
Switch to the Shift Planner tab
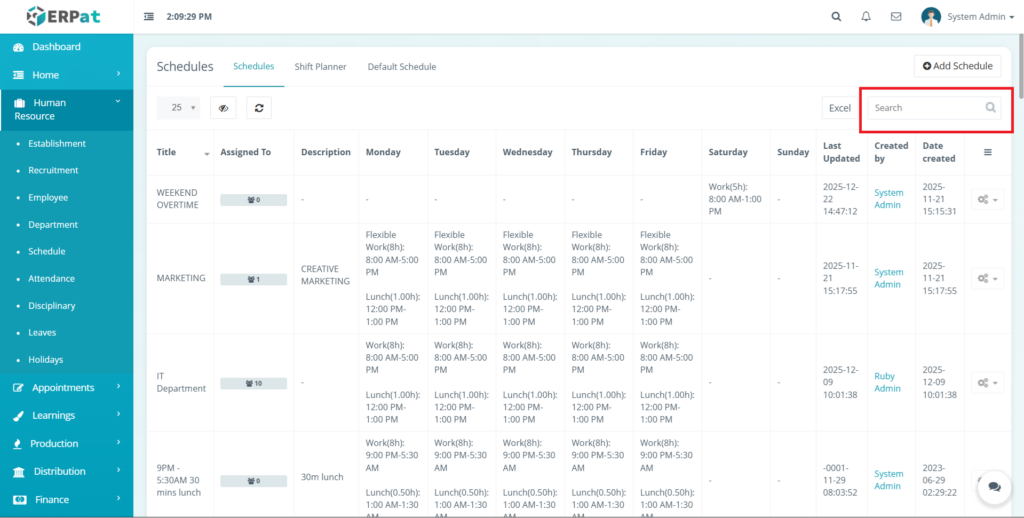[320, 67]
